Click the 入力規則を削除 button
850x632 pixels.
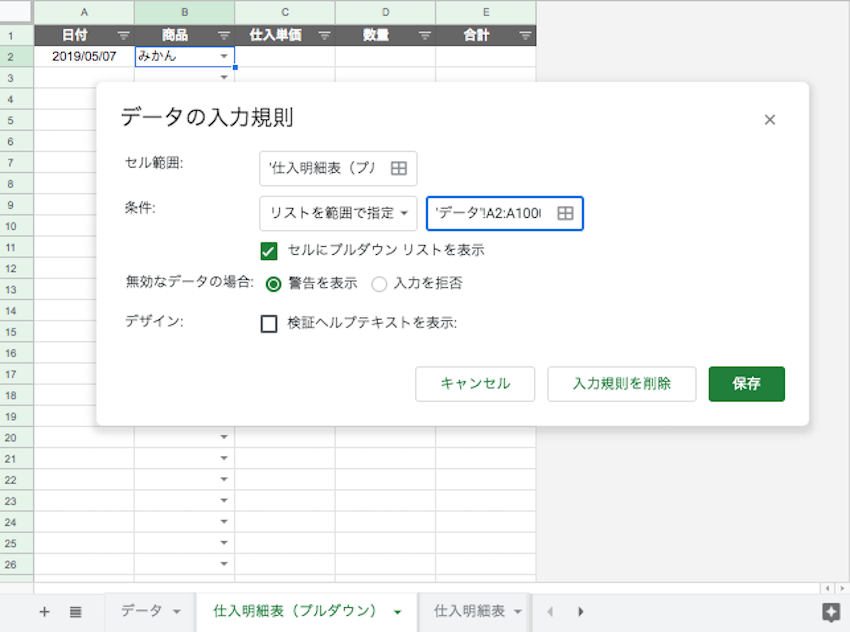point(621,383)
